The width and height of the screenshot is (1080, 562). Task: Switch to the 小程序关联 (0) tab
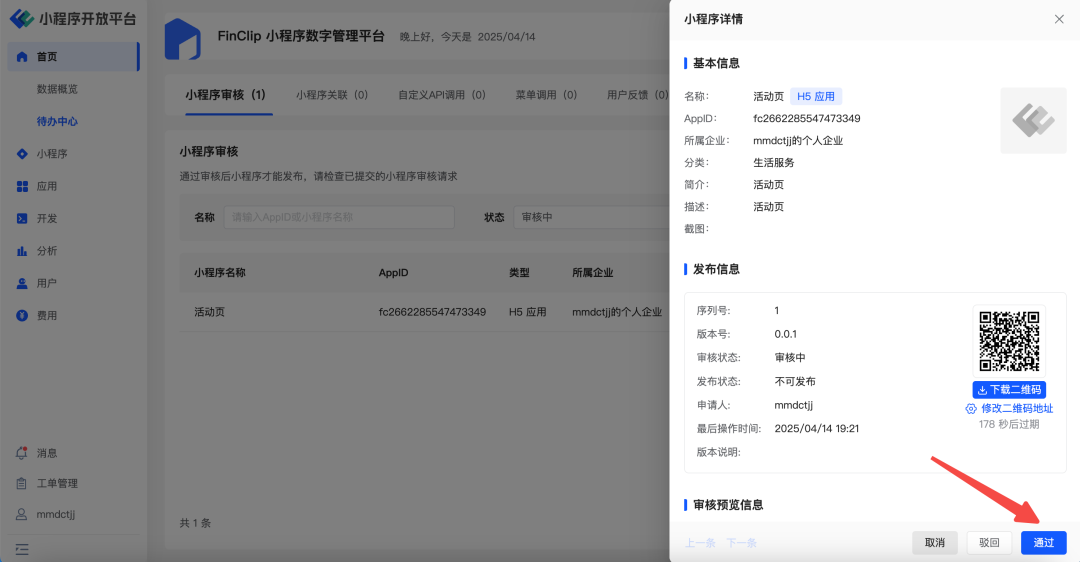pos(332,95)
